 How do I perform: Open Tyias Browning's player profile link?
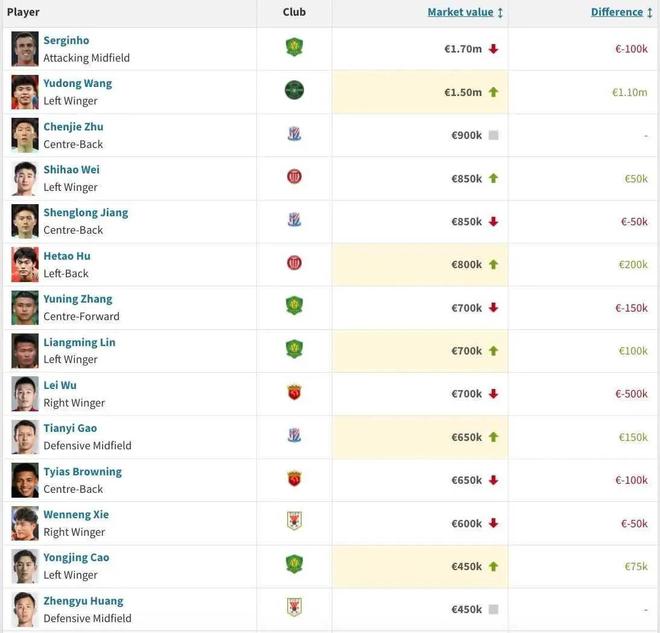[x=82, y=472]
